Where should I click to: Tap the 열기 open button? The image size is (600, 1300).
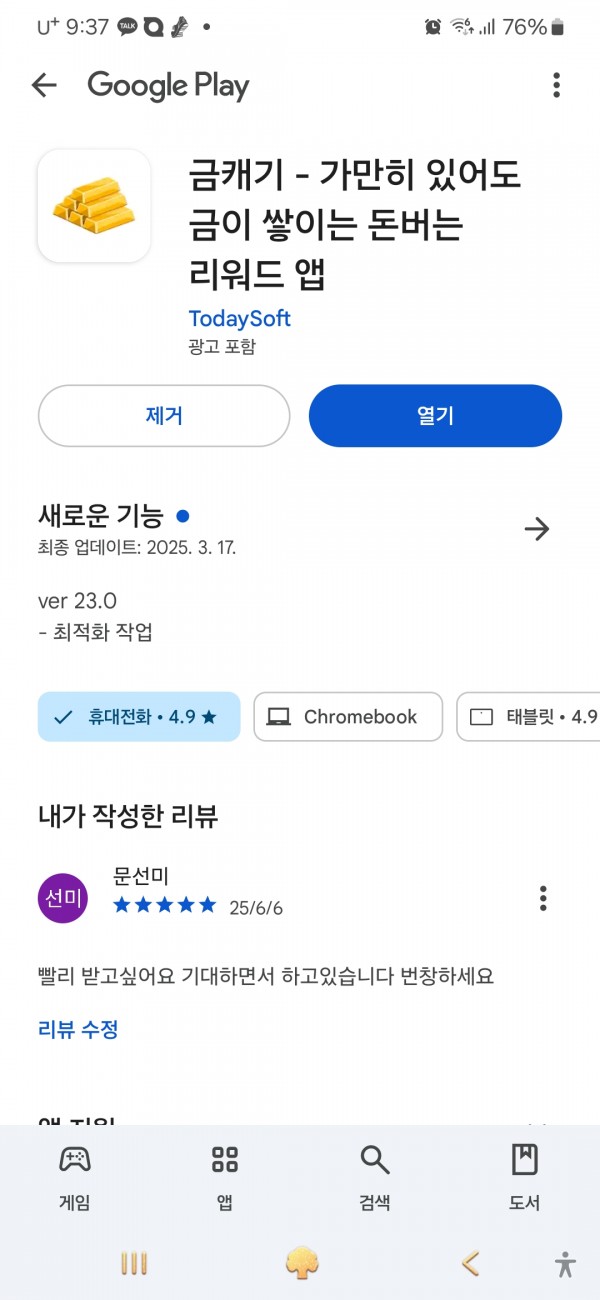[x=435, y=416]
